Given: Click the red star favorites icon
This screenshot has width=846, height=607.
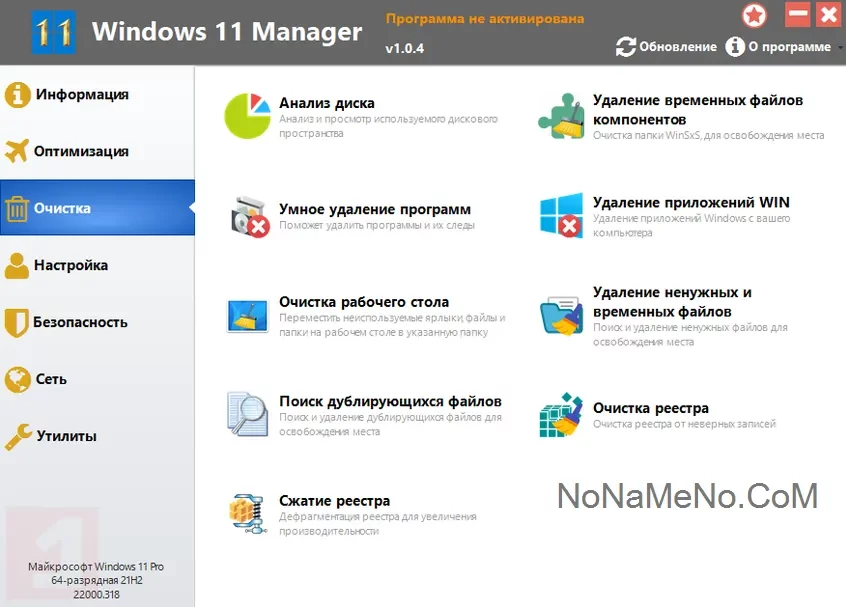Looking at the screenshot, I should [x=755, y=15].
